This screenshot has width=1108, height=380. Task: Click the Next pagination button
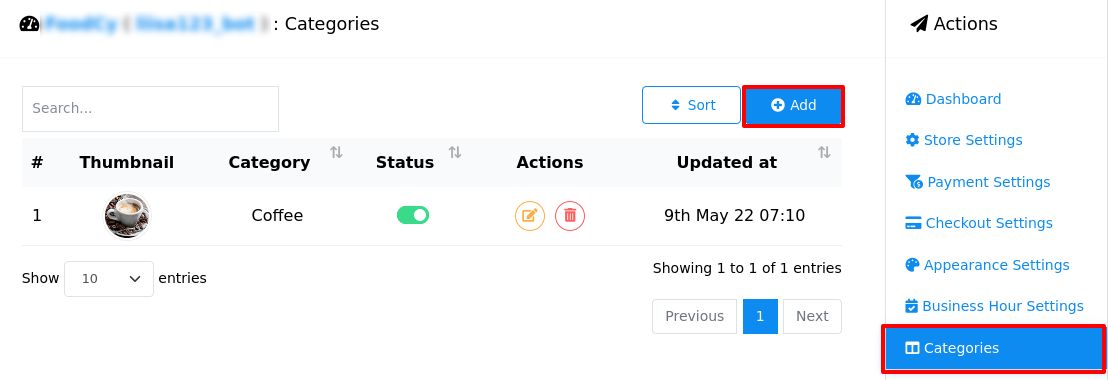click(x=812, y=316)
